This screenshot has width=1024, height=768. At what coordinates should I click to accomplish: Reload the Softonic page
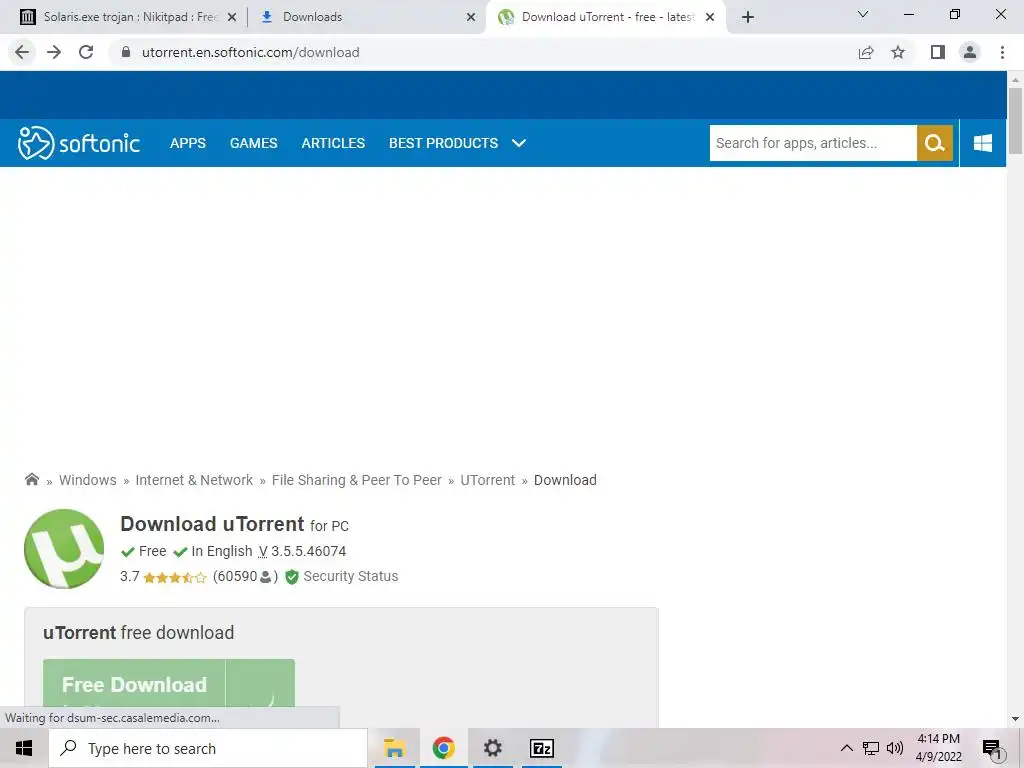coord(86,52)
